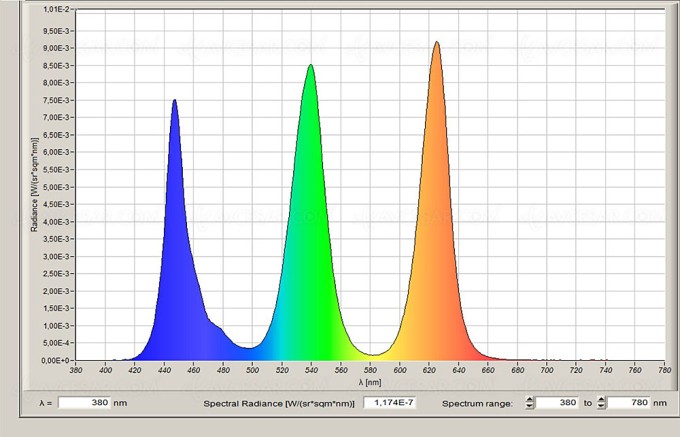Click the '580' x-axis tick label
The height and width of the screenshot is (437, 680).
[x=370, y=370]
